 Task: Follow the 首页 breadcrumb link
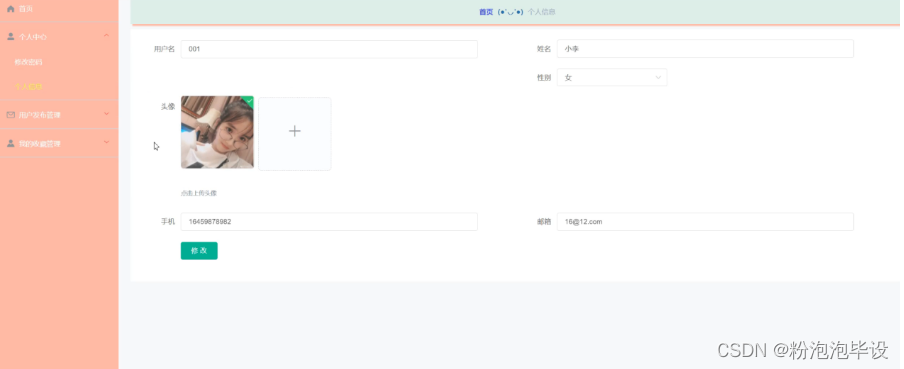[x=486, y=12]
